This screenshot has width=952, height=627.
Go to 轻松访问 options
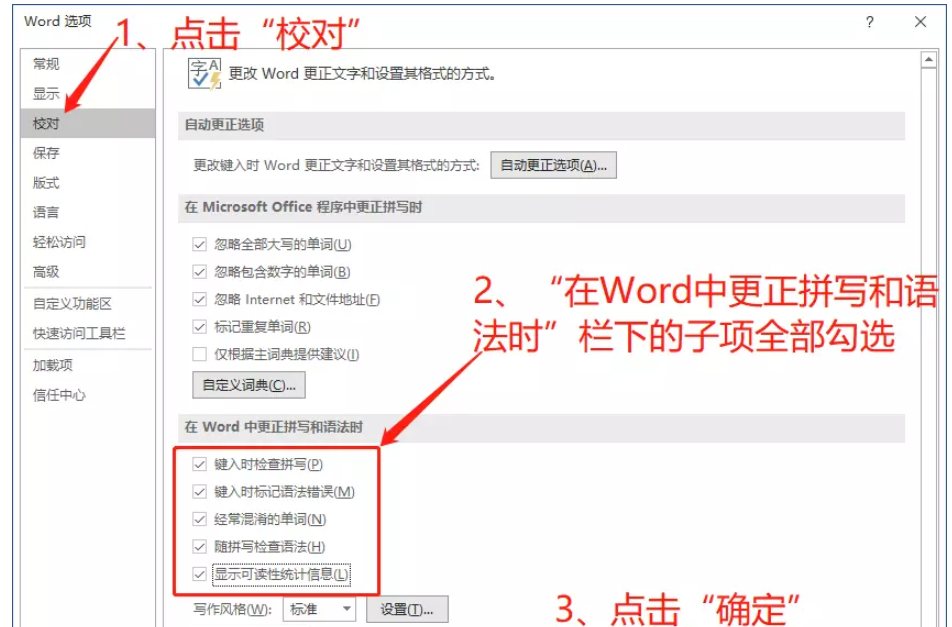[60, 242]
